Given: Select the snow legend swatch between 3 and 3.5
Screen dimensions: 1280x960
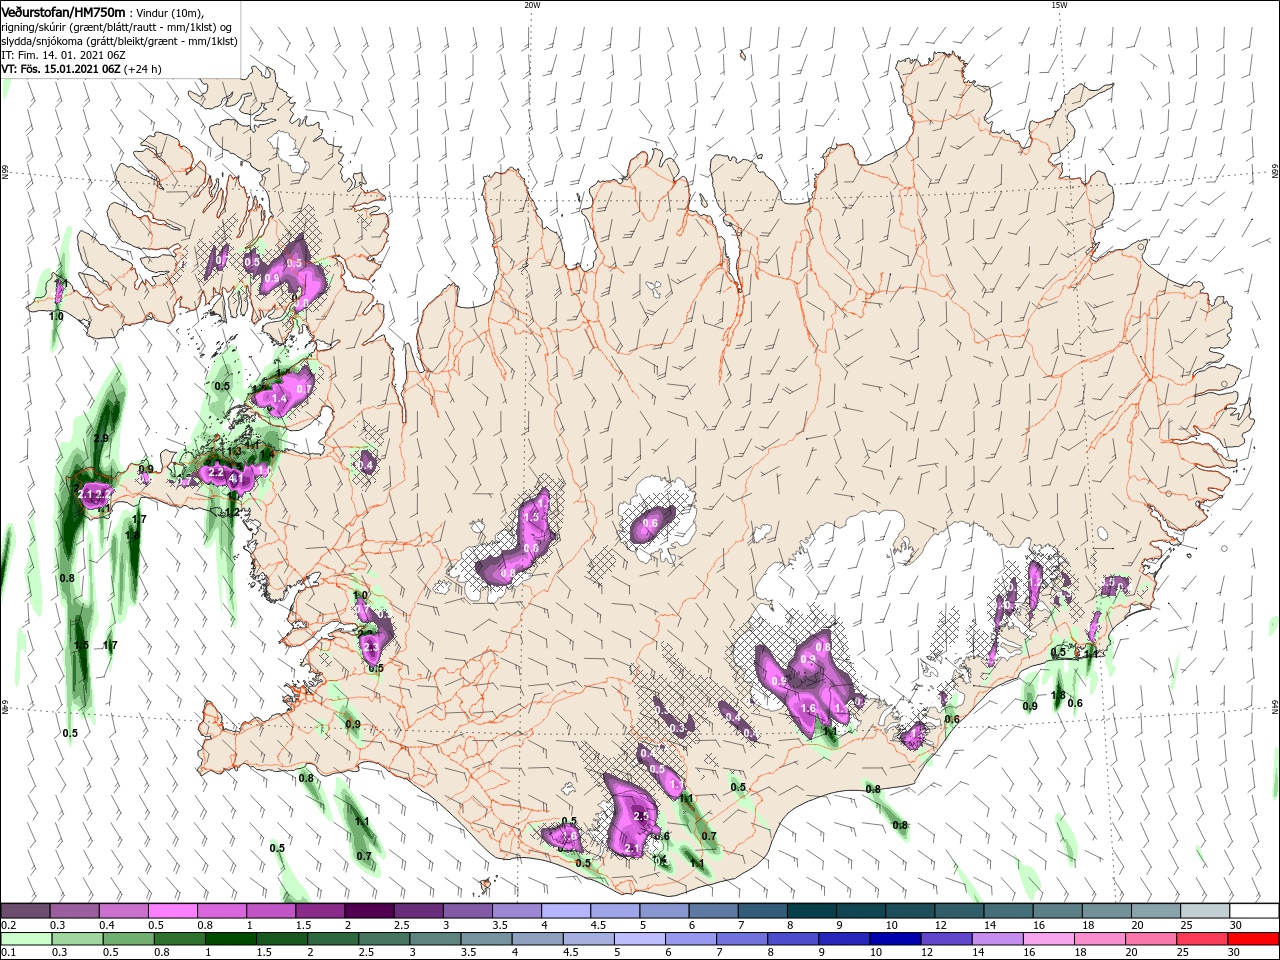Looking at the screenshot, I should click(x=468, y=911).
